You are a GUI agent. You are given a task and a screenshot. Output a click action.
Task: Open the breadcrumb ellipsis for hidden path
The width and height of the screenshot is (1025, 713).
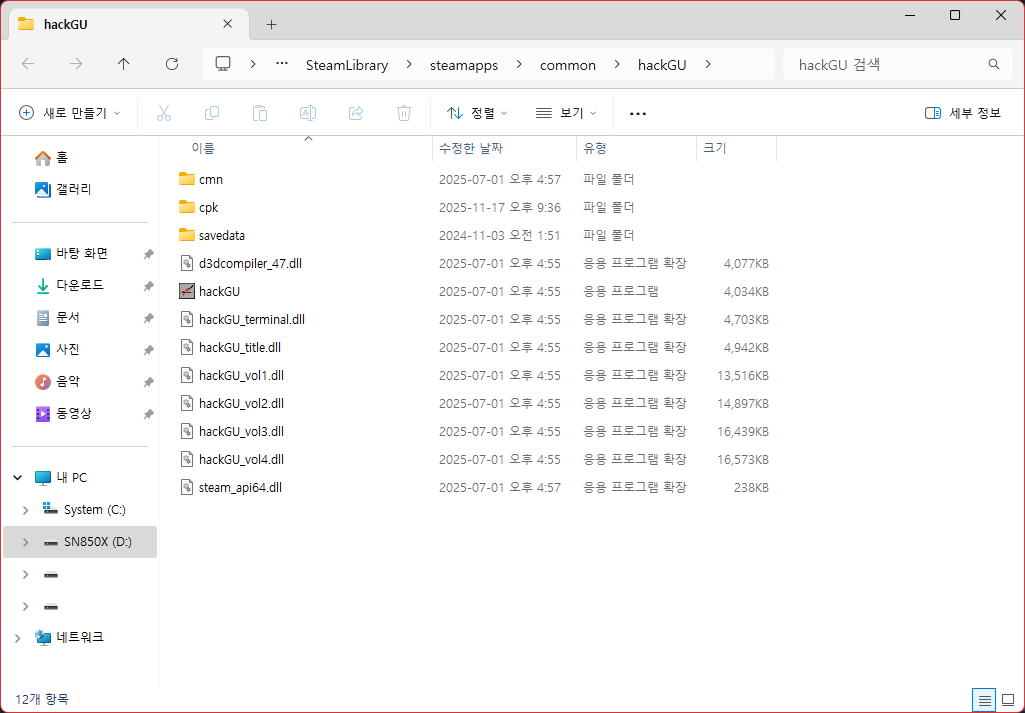(x=282, y=64)
